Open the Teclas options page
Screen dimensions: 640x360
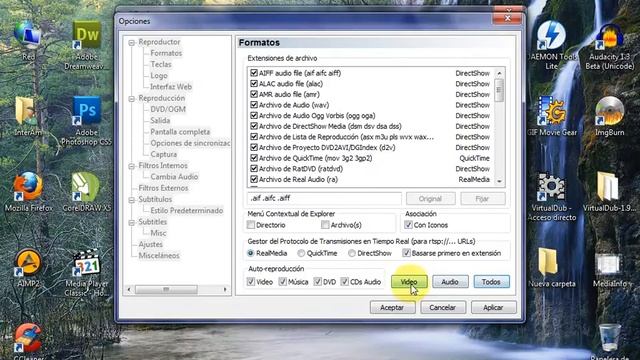coord(161,64)
